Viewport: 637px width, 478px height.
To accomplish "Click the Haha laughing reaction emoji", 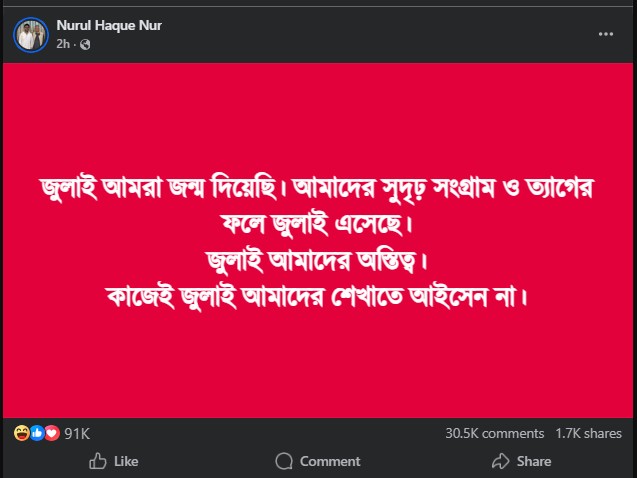I will point(21,433).
